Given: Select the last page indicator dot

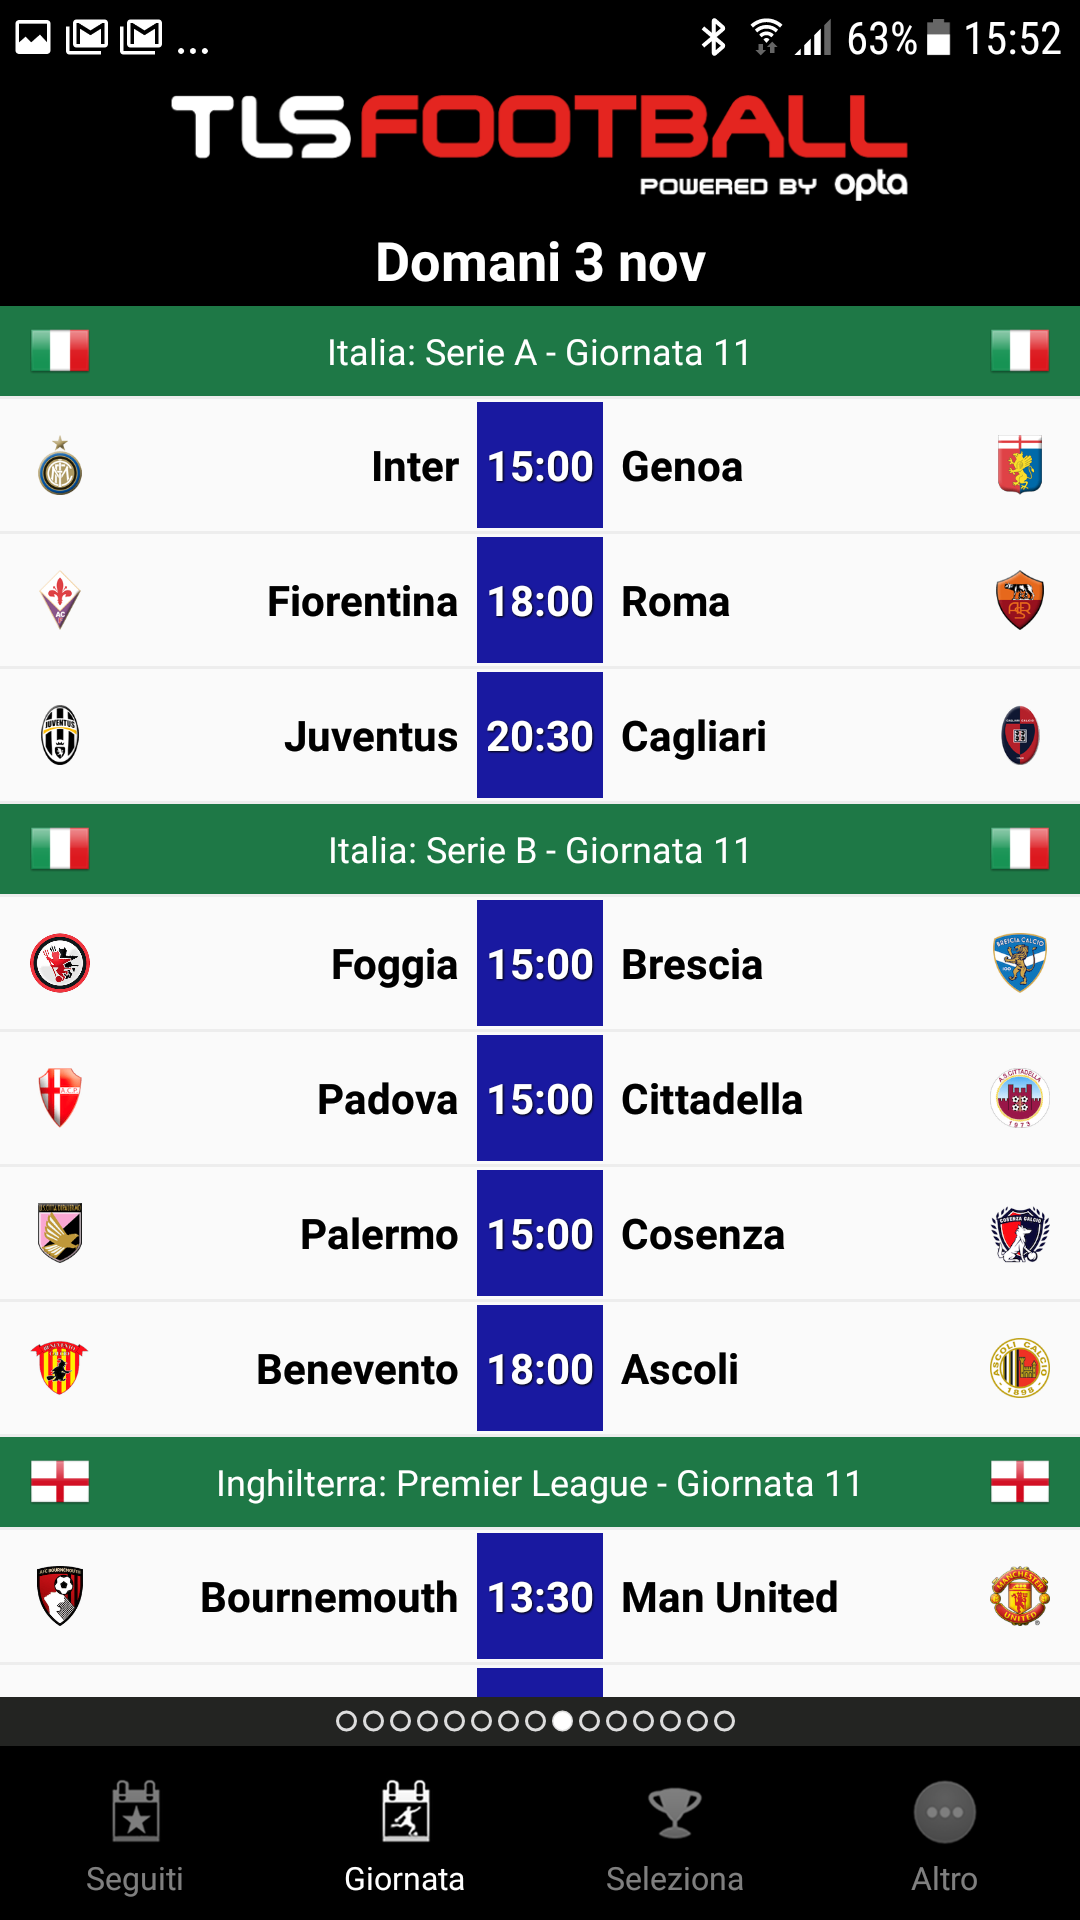Looking at the screenshot, I should pyautogui.click(x=725, y=1721).
